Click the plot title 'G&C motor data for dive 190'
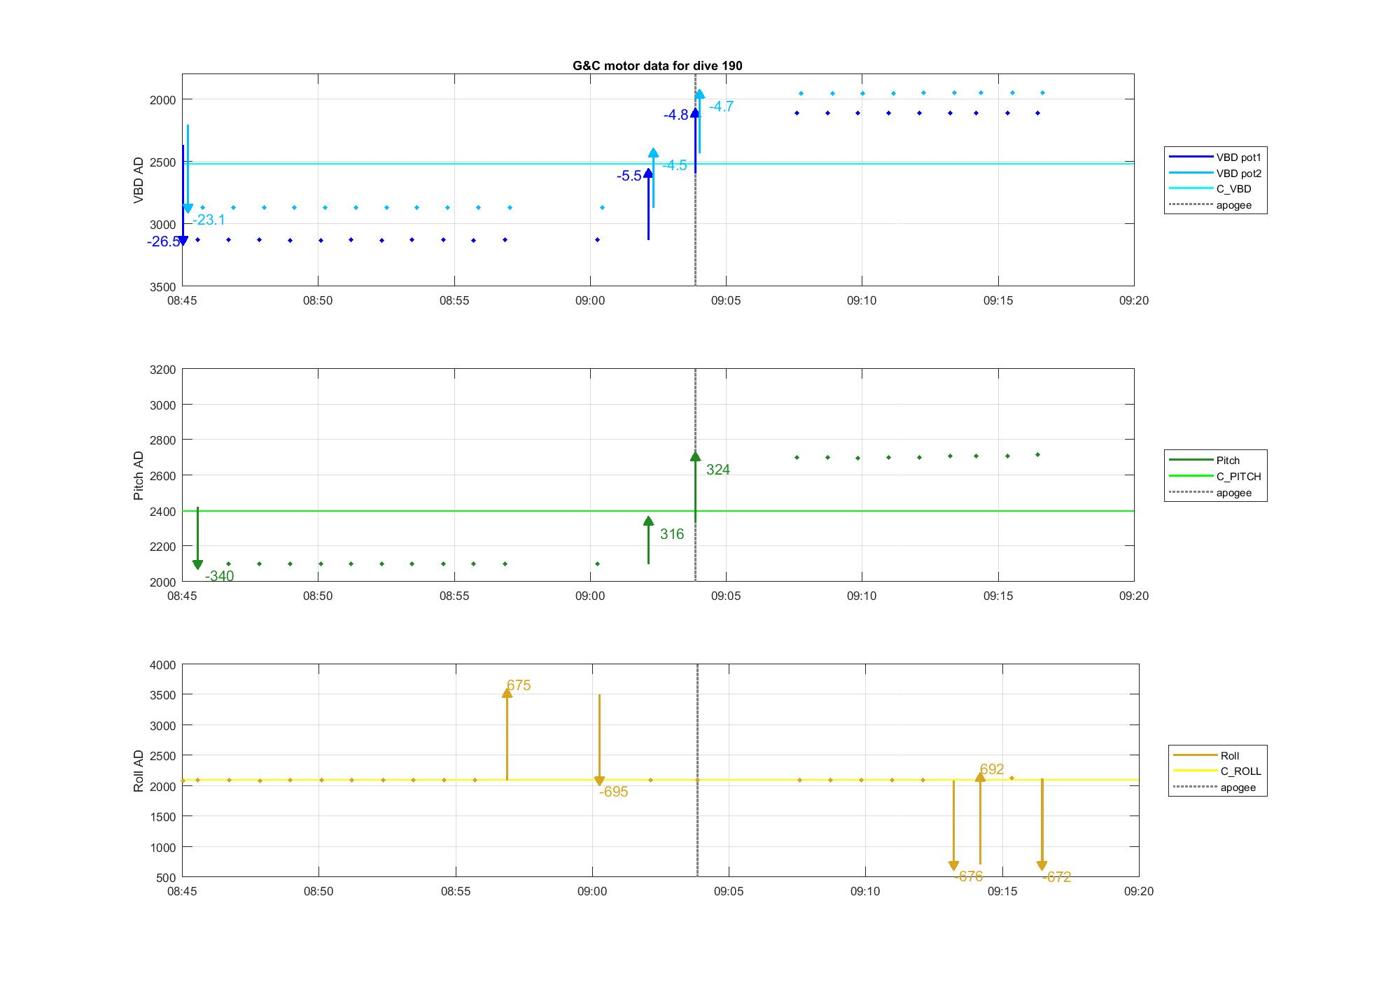1400x986 pixels. [657, 66]
